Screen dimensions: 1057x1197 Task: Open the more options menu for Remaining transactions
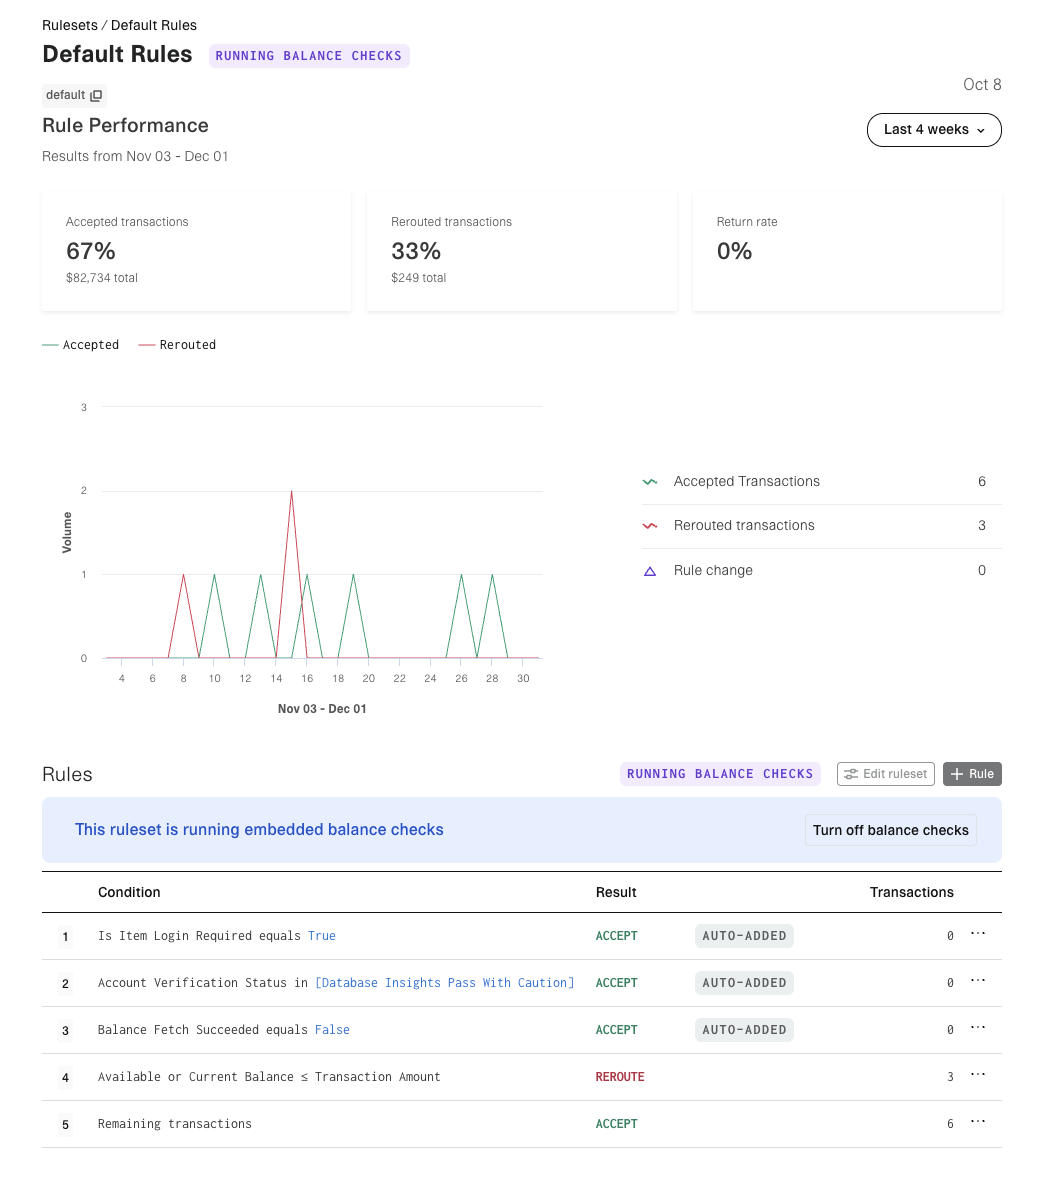point(978,1122)
